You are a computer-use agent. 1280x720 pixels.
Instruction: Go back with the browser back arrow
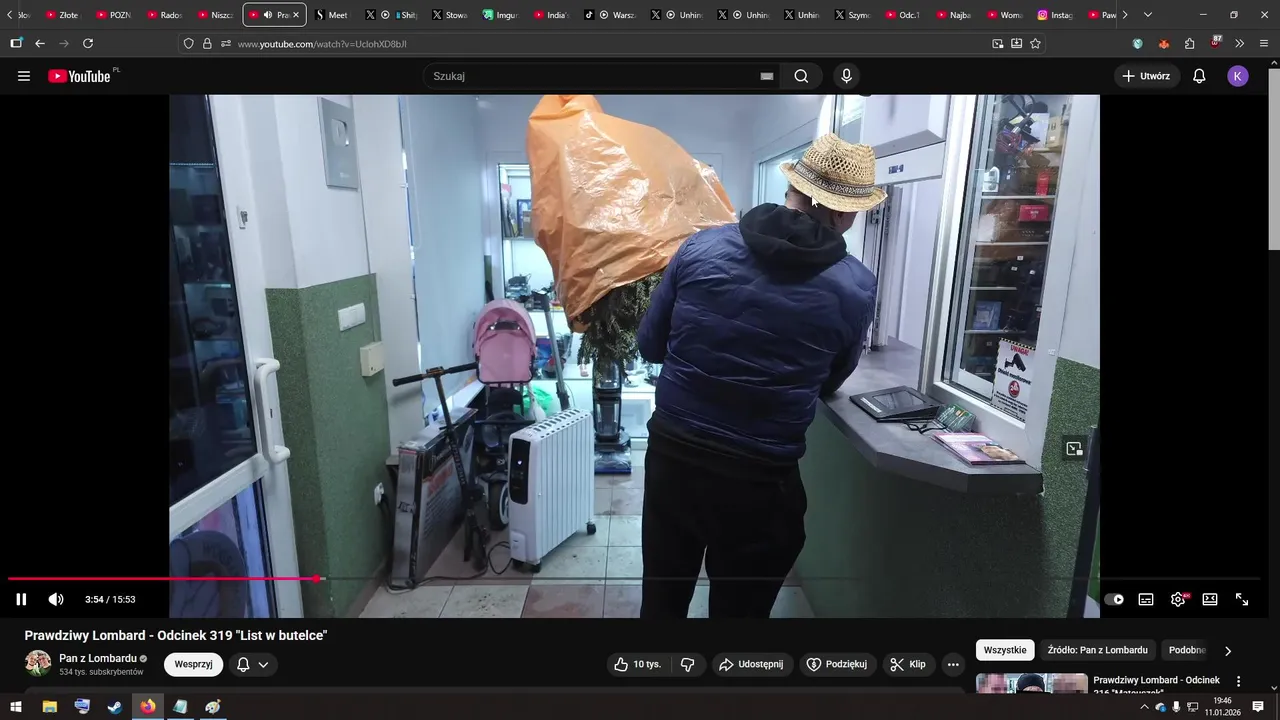(40, 43)
